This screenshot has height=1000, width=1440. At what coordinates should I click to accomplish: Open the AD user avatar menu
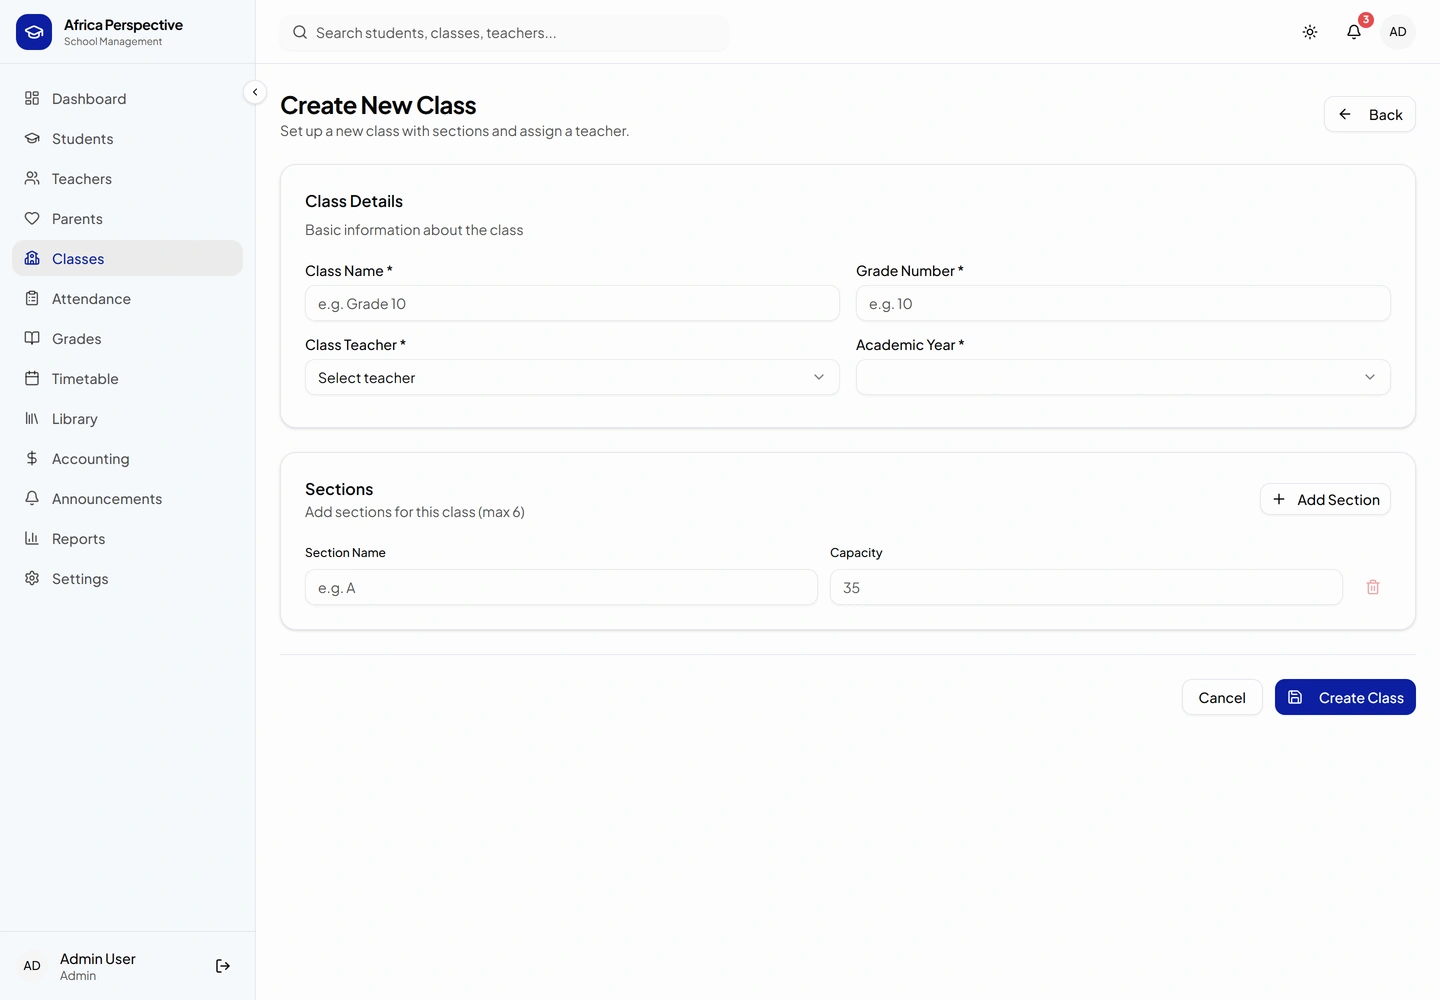(1398, 32)
